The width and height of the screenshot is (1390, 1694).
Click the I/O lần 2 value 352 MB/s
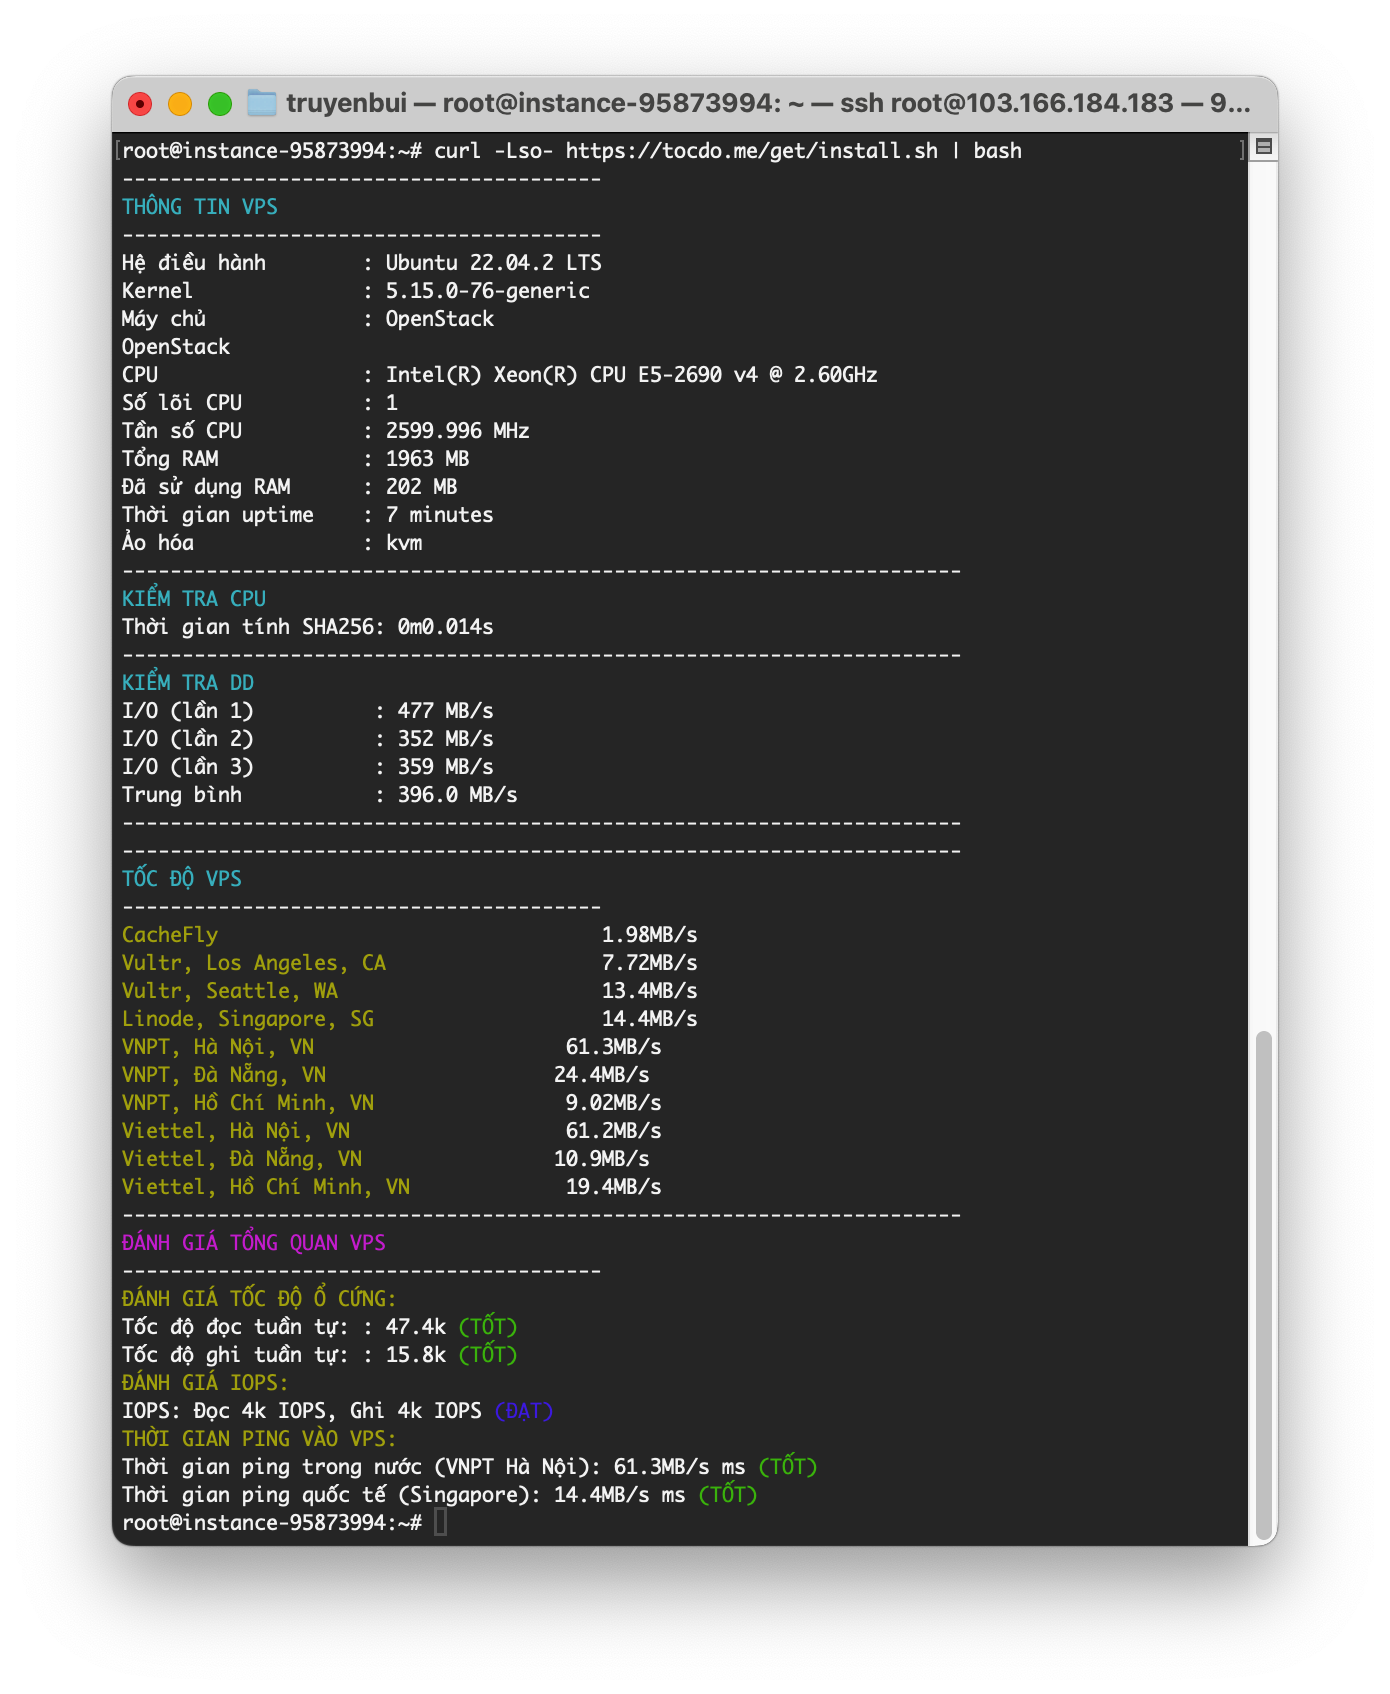[x=446, y=739]
